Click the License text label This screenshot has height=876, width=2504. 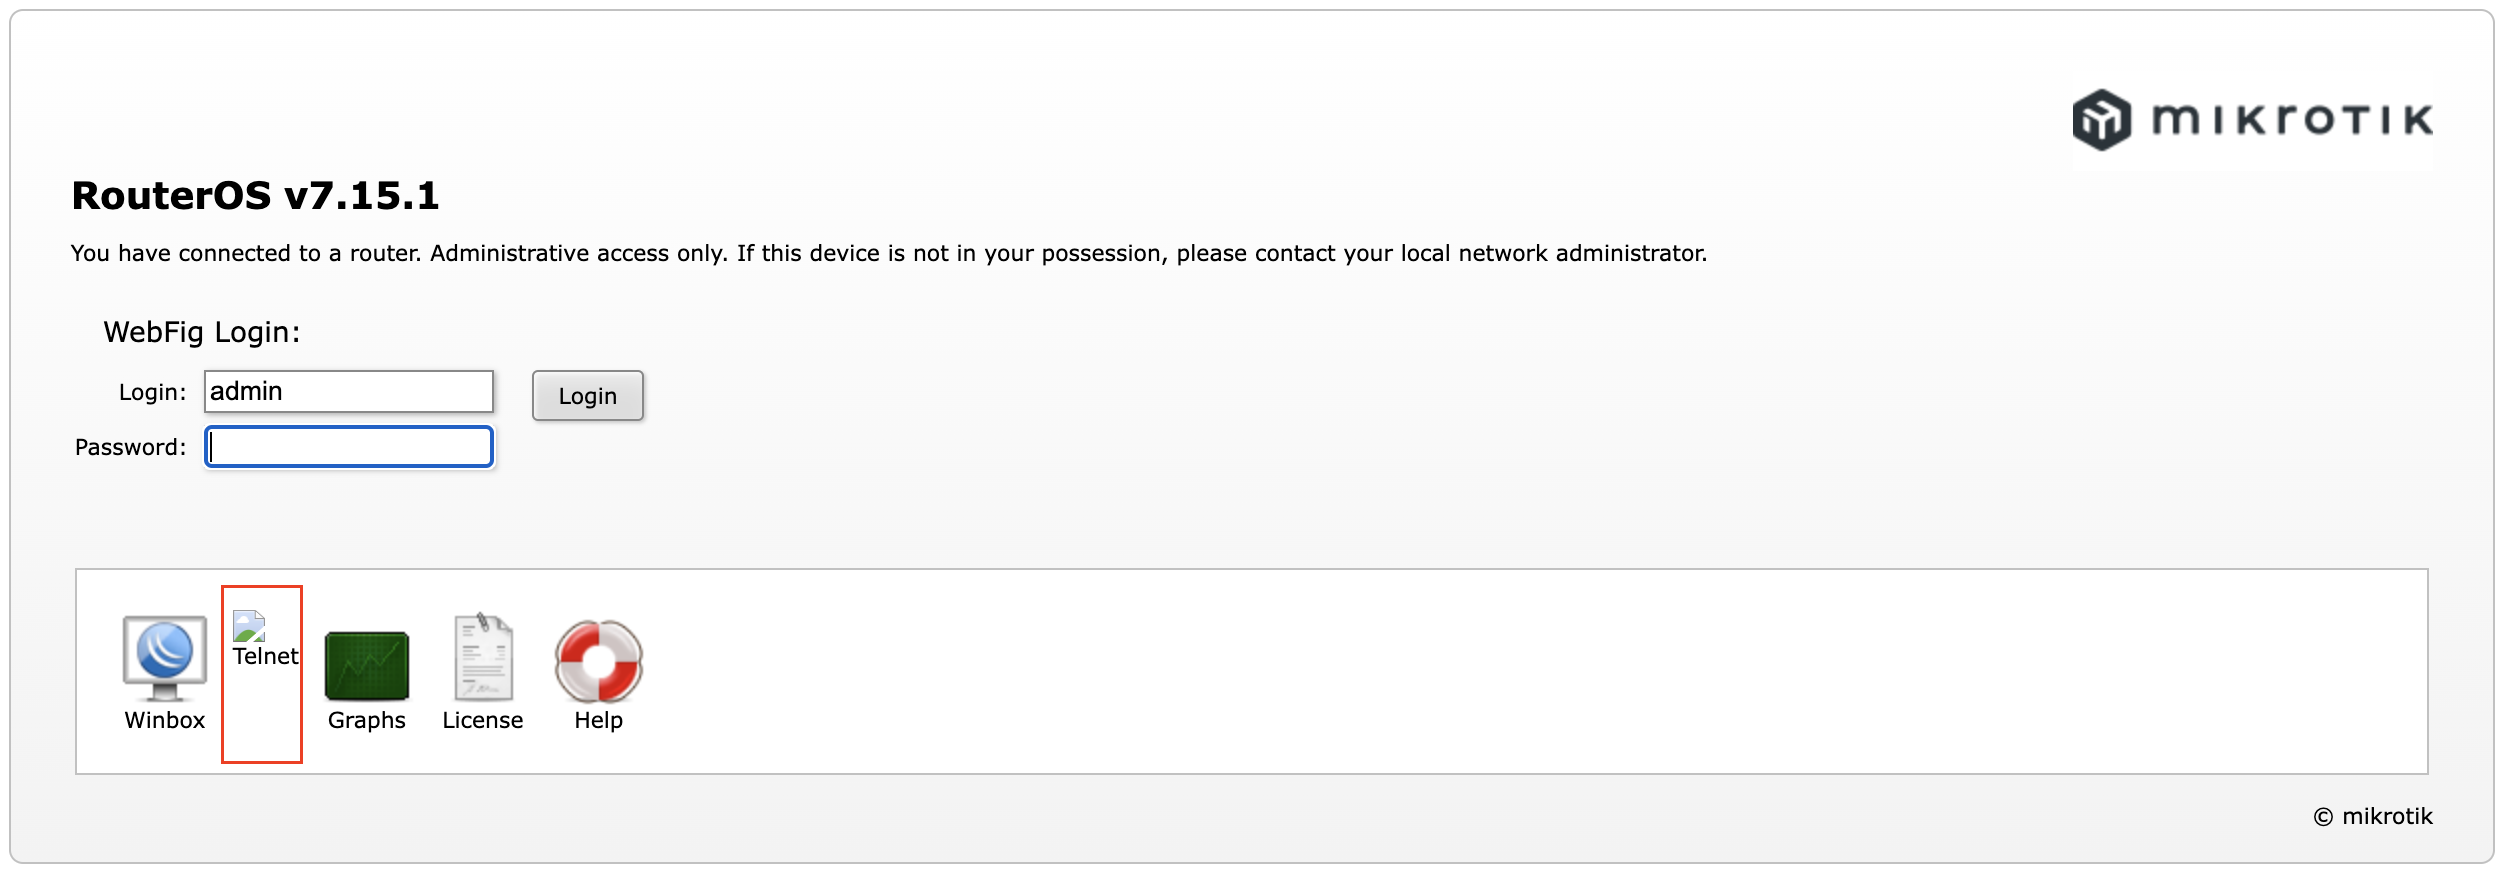coord(483,720)
